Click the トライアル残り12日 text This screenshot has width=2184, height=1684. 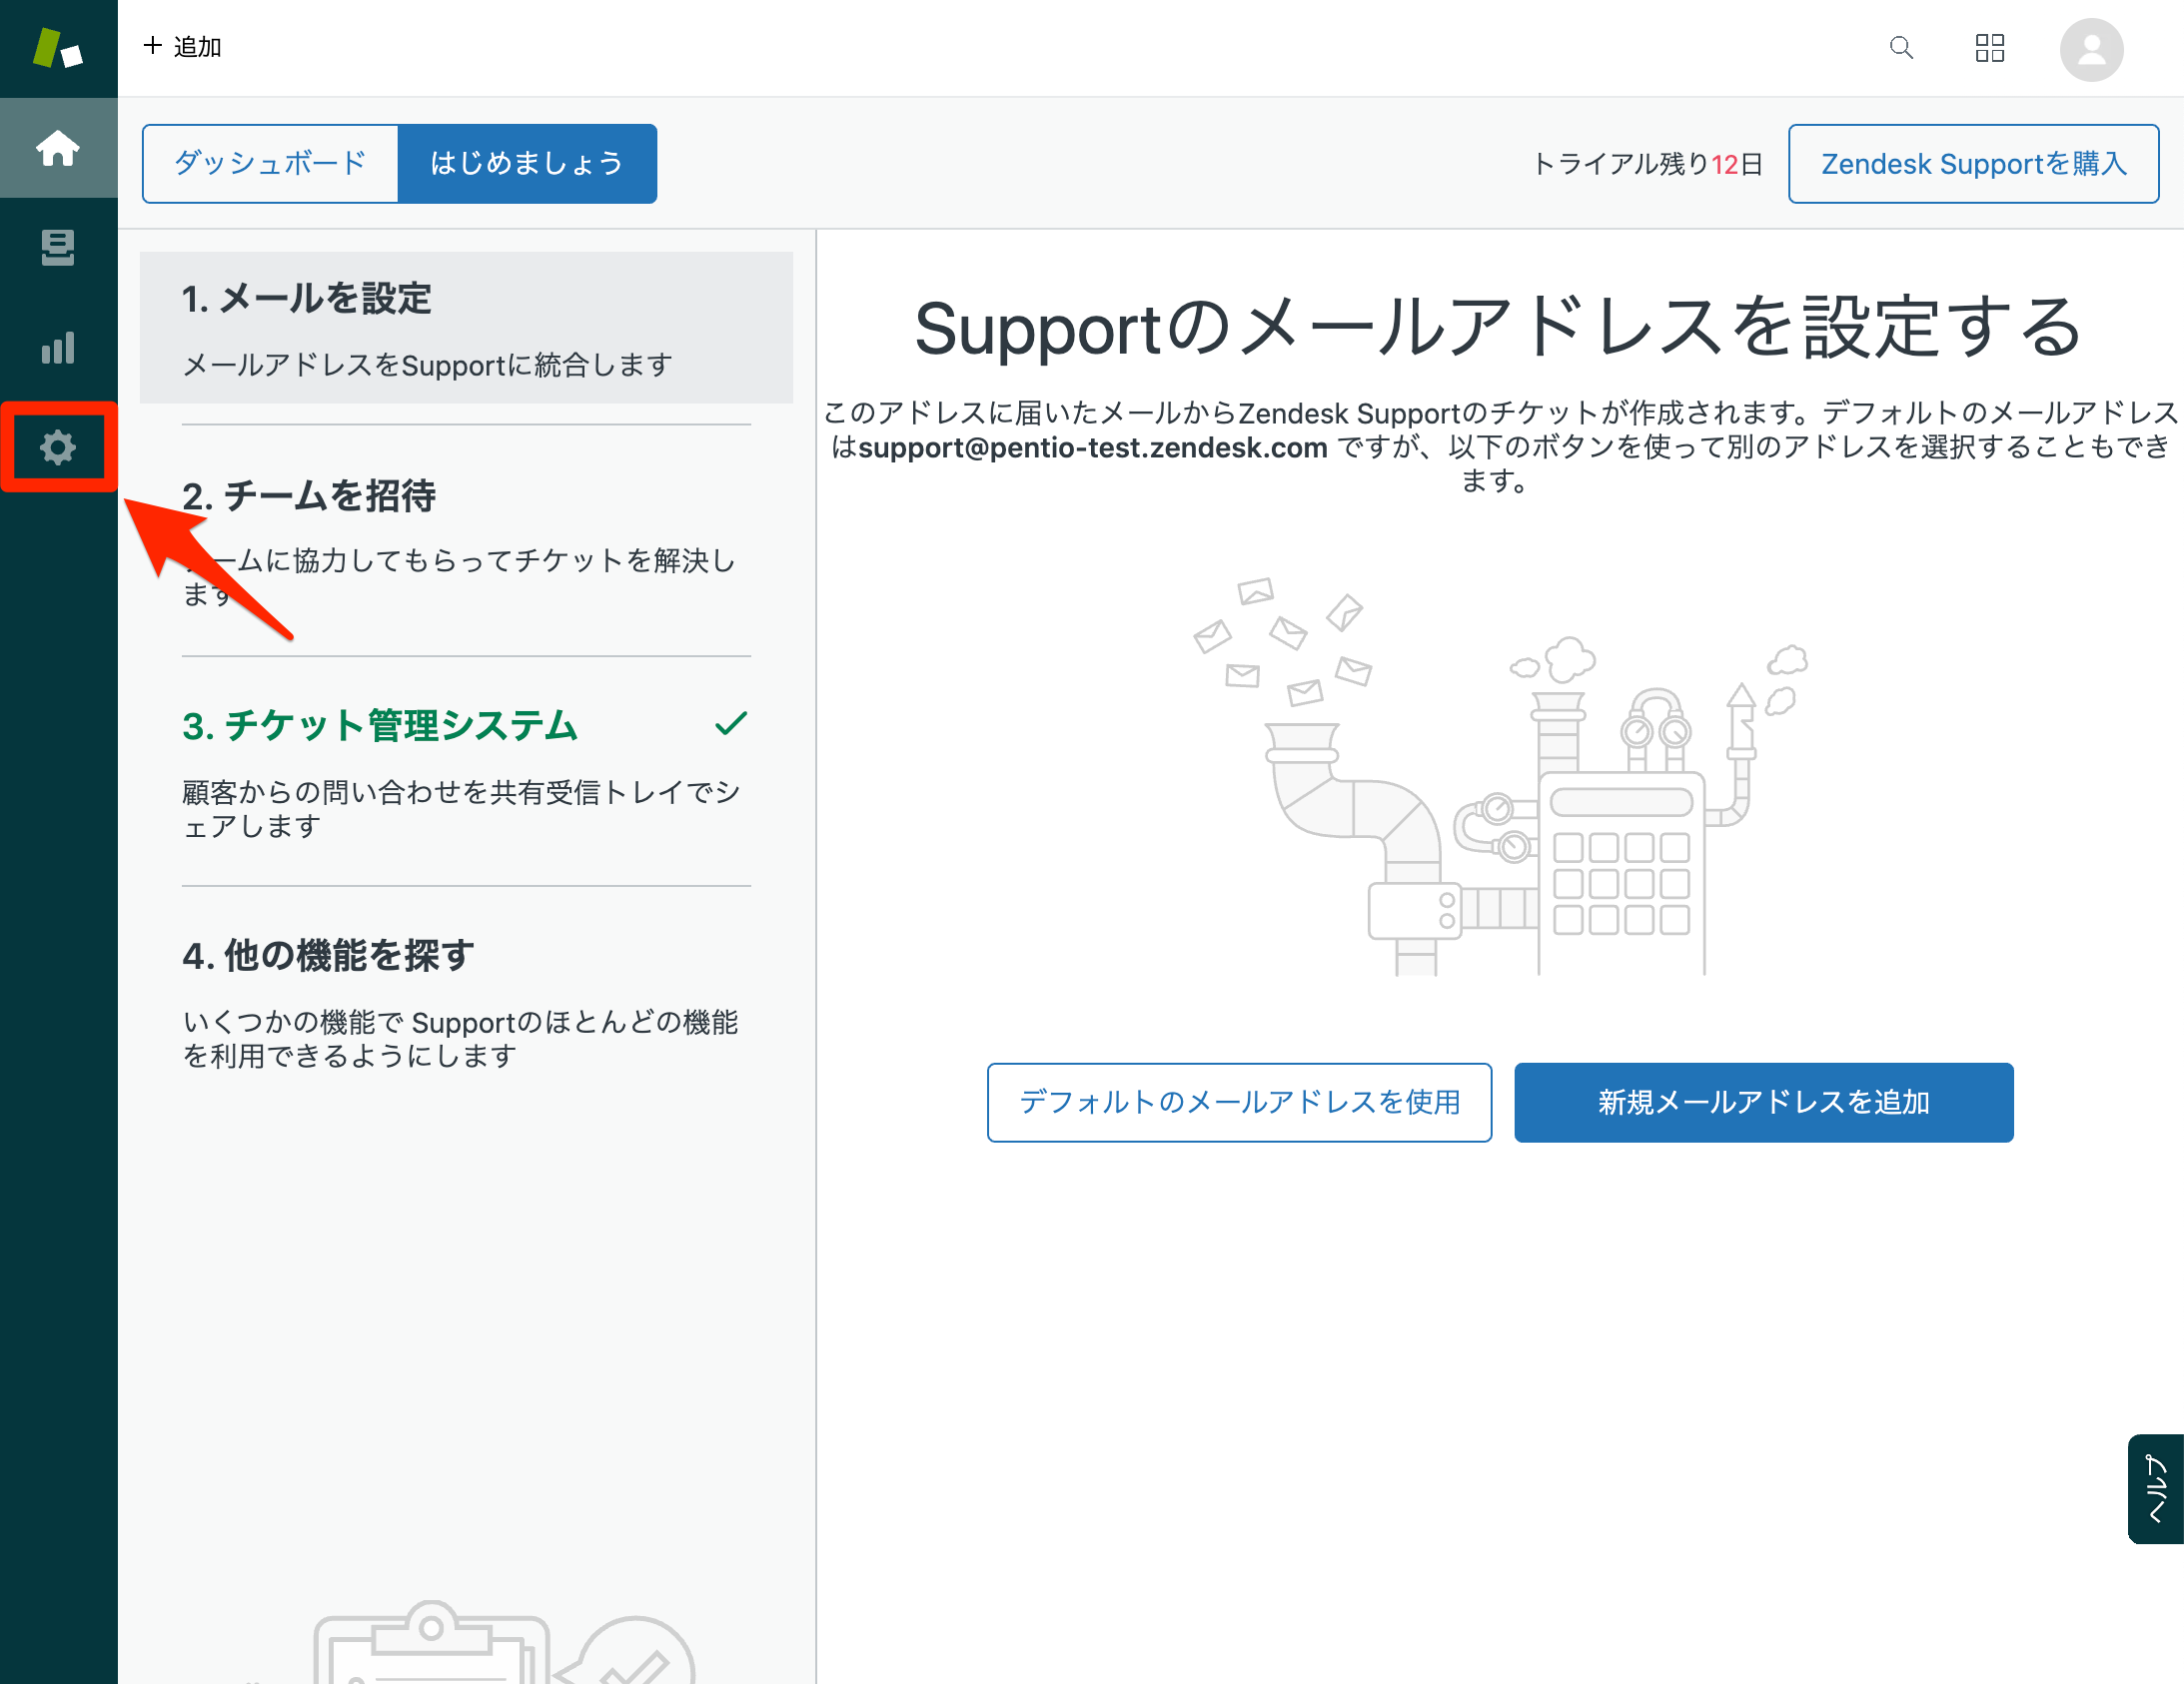1646,164
